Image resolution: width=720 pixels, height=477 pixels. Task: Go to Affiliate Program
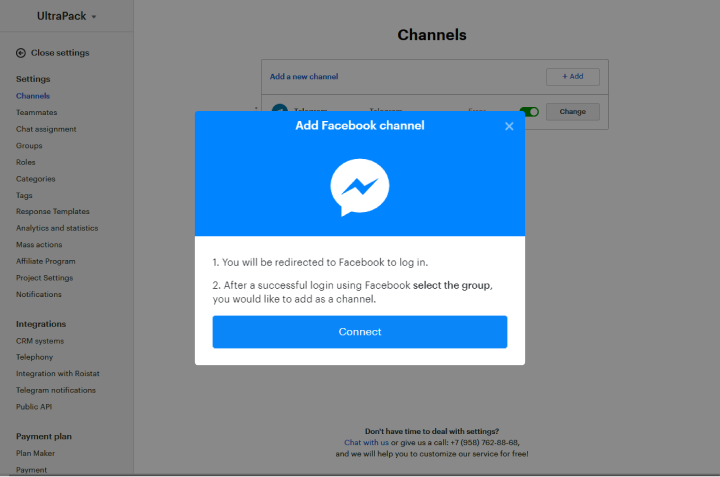click(45, 261)
